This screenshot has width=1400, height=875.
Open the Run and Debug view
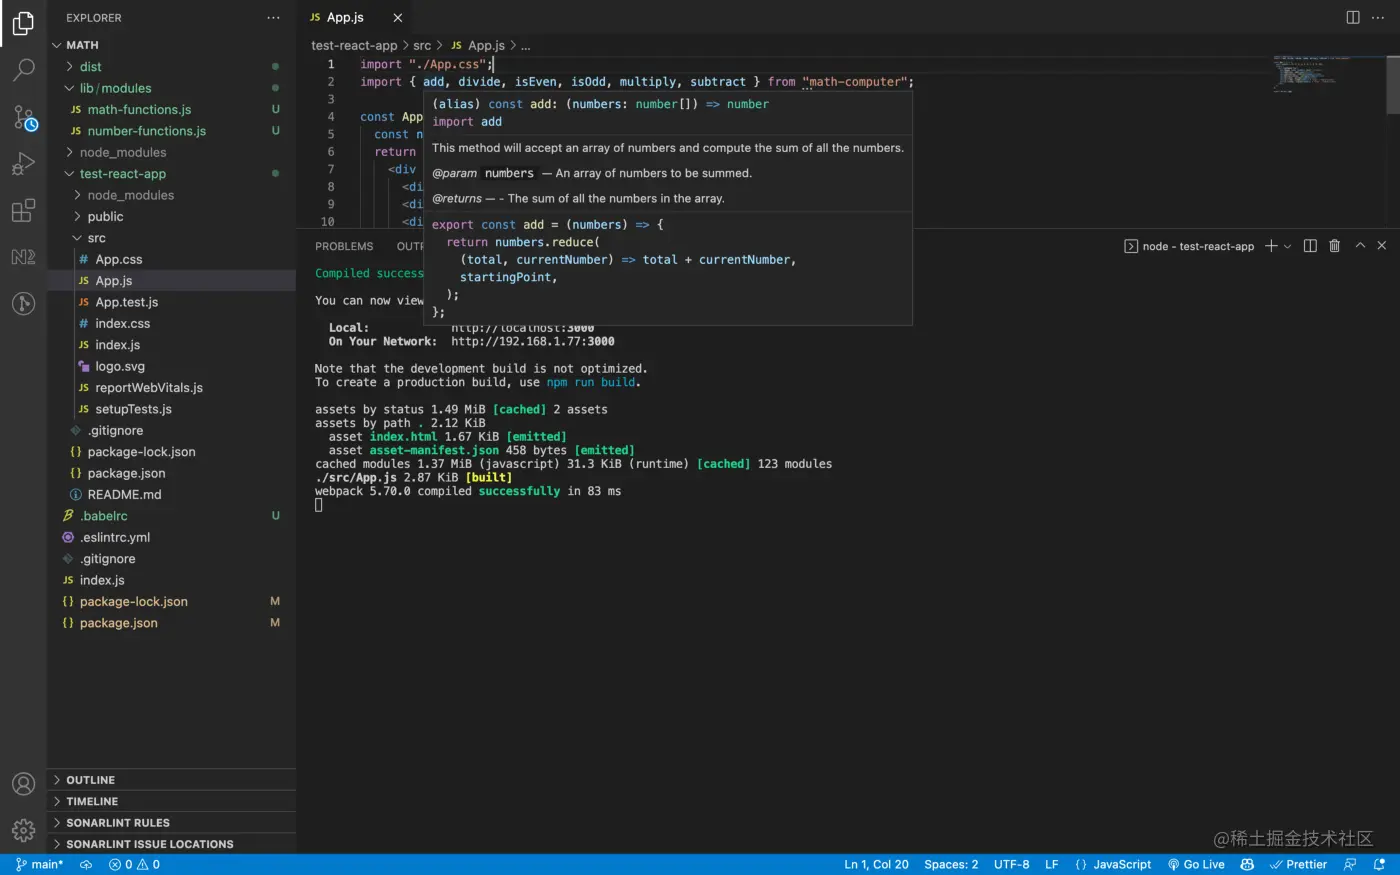click(x=23, y=164)
